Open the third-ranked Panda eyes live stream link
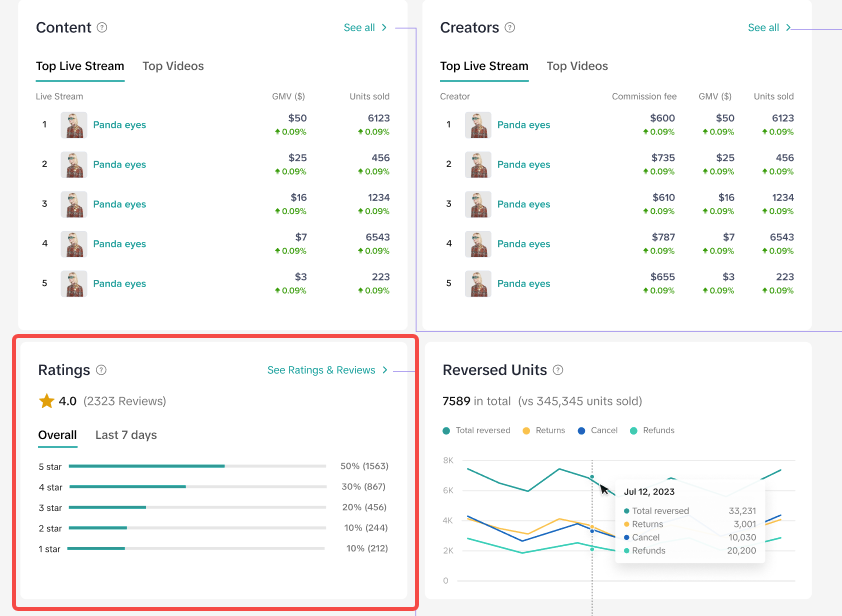This screenshot has width=842, height=616. pyautogui.click(x=119, y=204)
